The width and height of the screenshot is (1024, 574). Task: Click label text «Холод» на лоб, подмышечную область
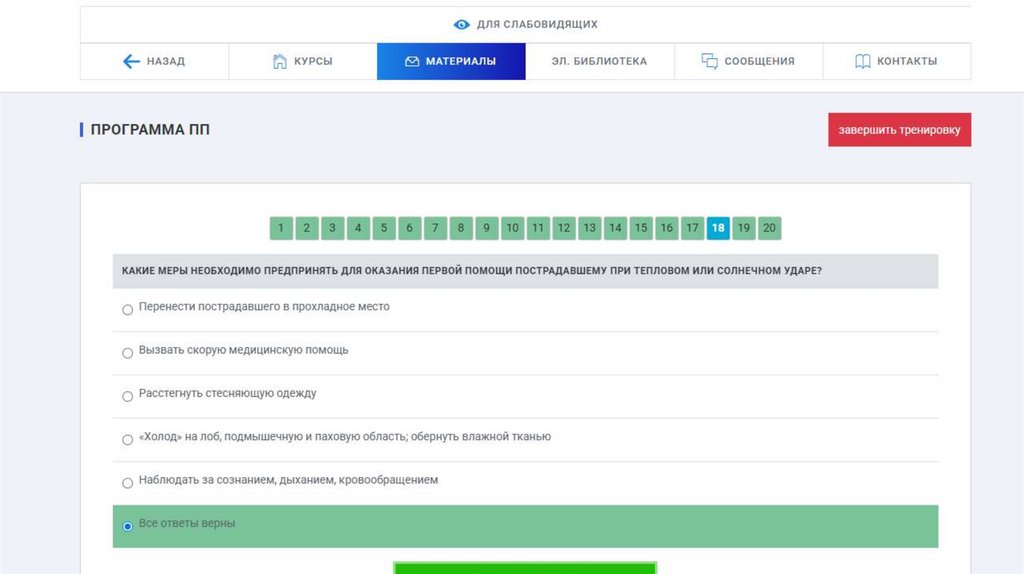coord(345,436)
